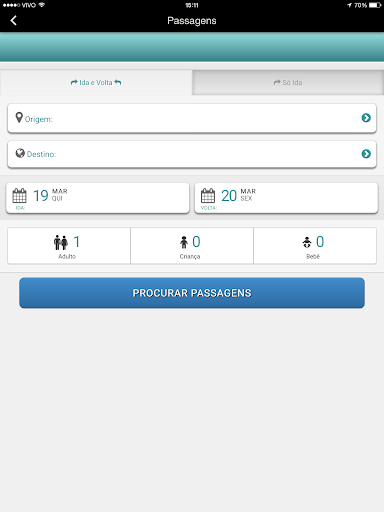Click the Volta return calendar icon
Screen dimensions: 384x512
click(x=208, y=196)
